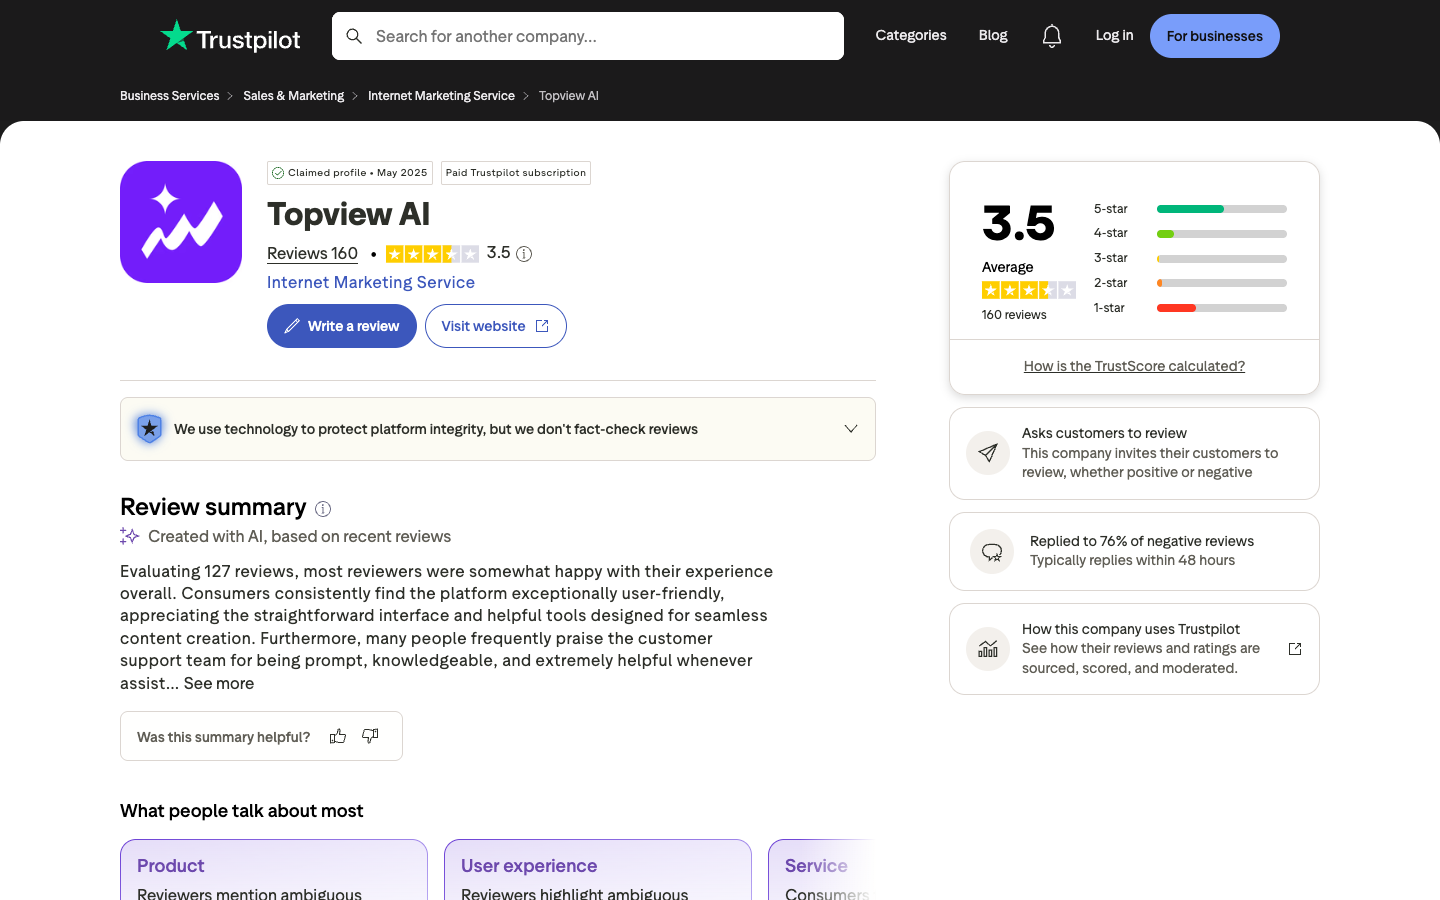Screen dimensions: 1440x900
Task: Filter by 3-star rating row
Action: tap(1190, 258)
